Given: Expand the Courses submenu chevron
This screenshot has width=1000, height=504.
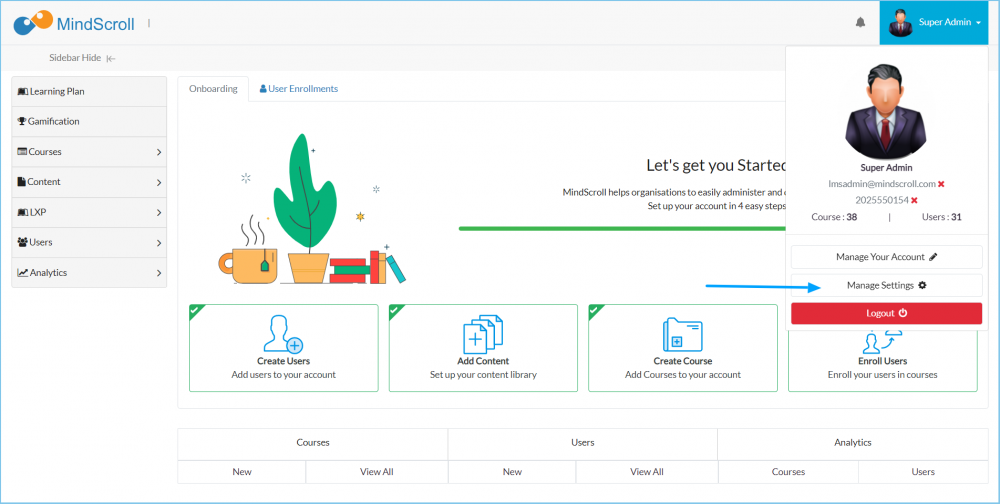Looking at the screenshot, I should [x=159, y=152].
